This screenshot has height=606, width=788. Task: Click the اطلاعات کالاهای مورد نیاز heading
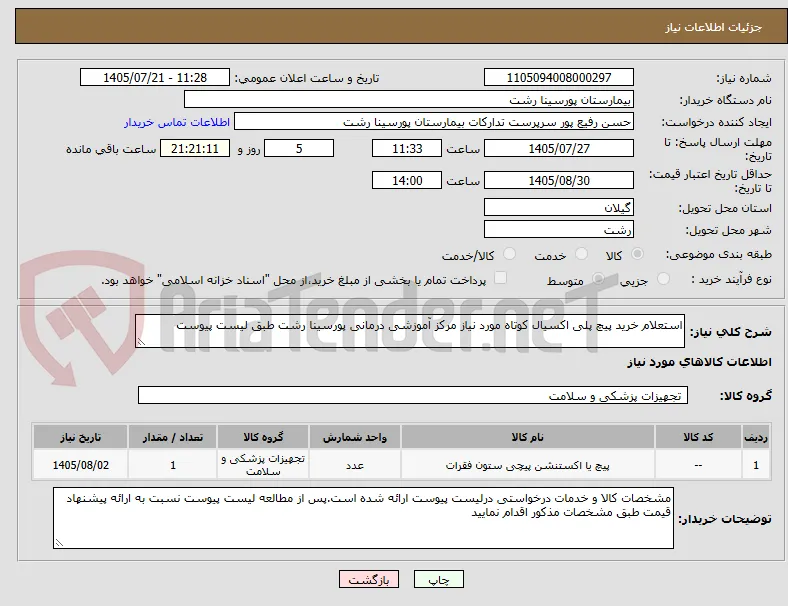click(x=699, y=362)
